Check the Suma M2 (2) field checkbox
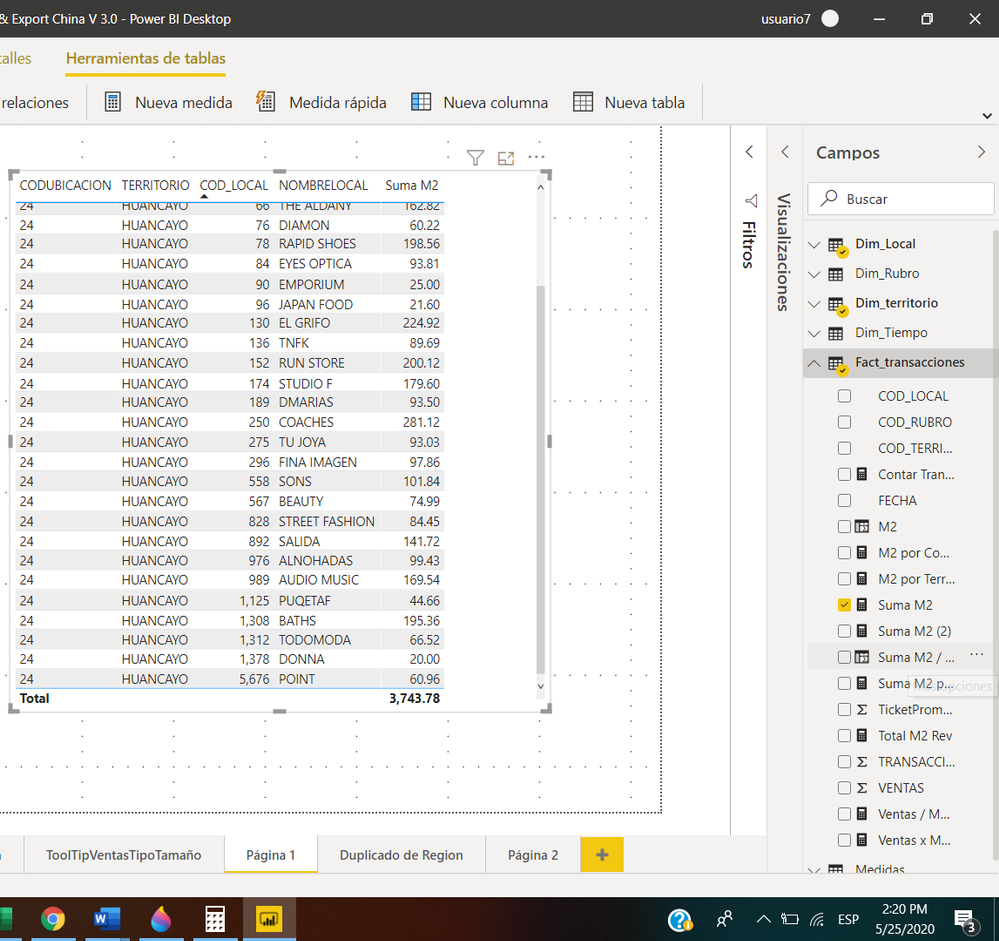The height and width of the screenshot is (941, 999). tap(844, 631)
